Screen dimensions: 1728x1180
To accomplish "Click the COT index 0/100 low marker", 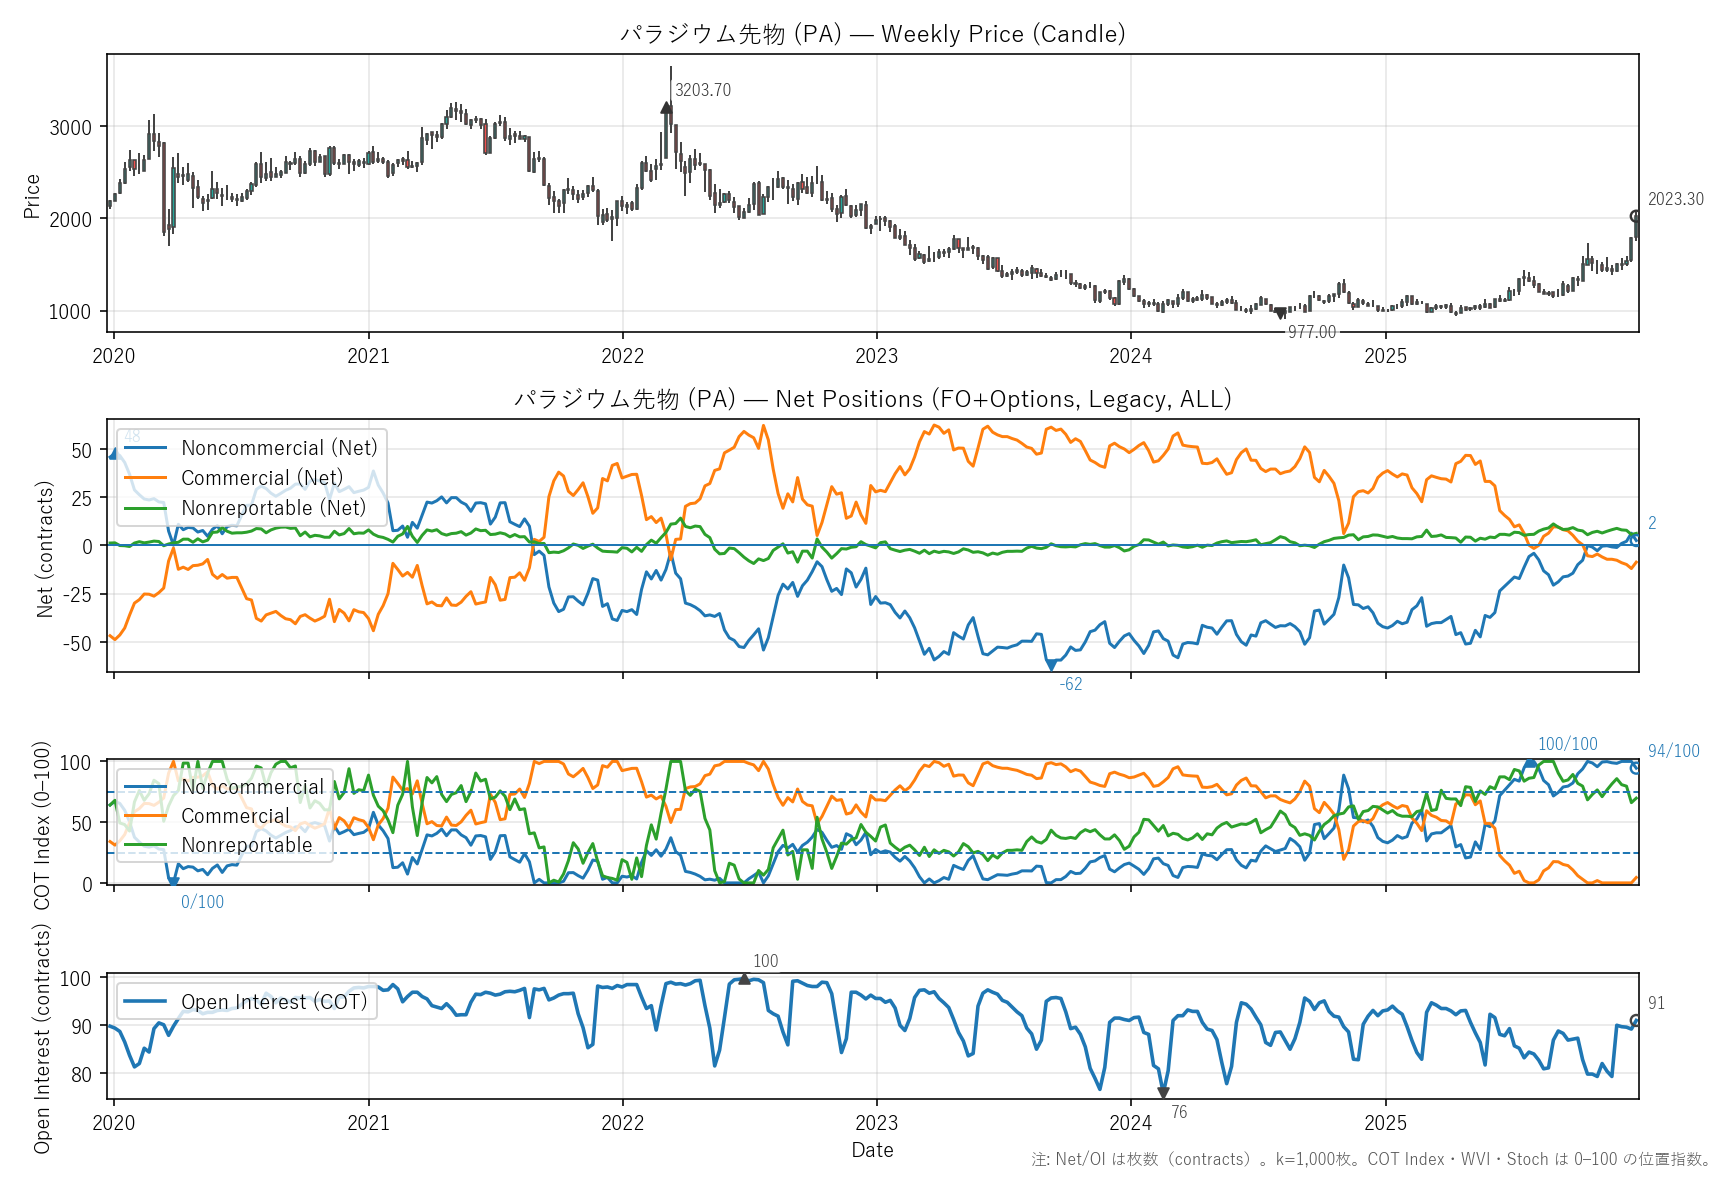I will click(173, 882).
